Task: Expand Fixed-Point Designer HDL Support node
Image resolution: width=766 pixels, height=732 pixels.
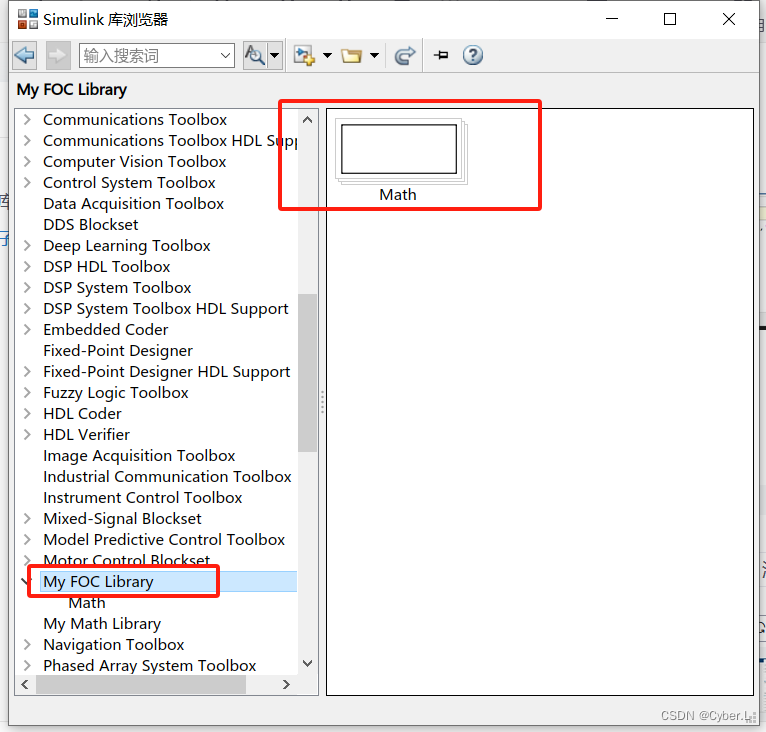Action: 27,371
